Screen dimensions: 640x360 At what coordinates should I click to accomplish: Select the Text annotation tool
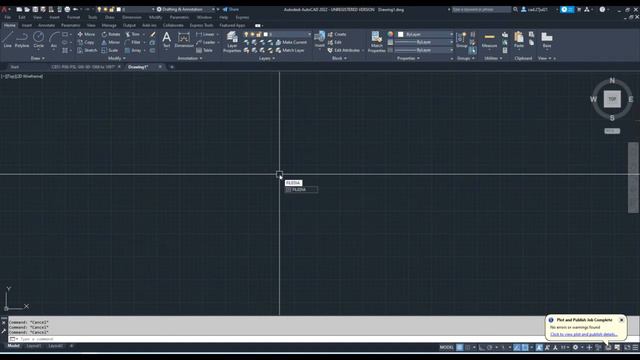coord(167,40)
